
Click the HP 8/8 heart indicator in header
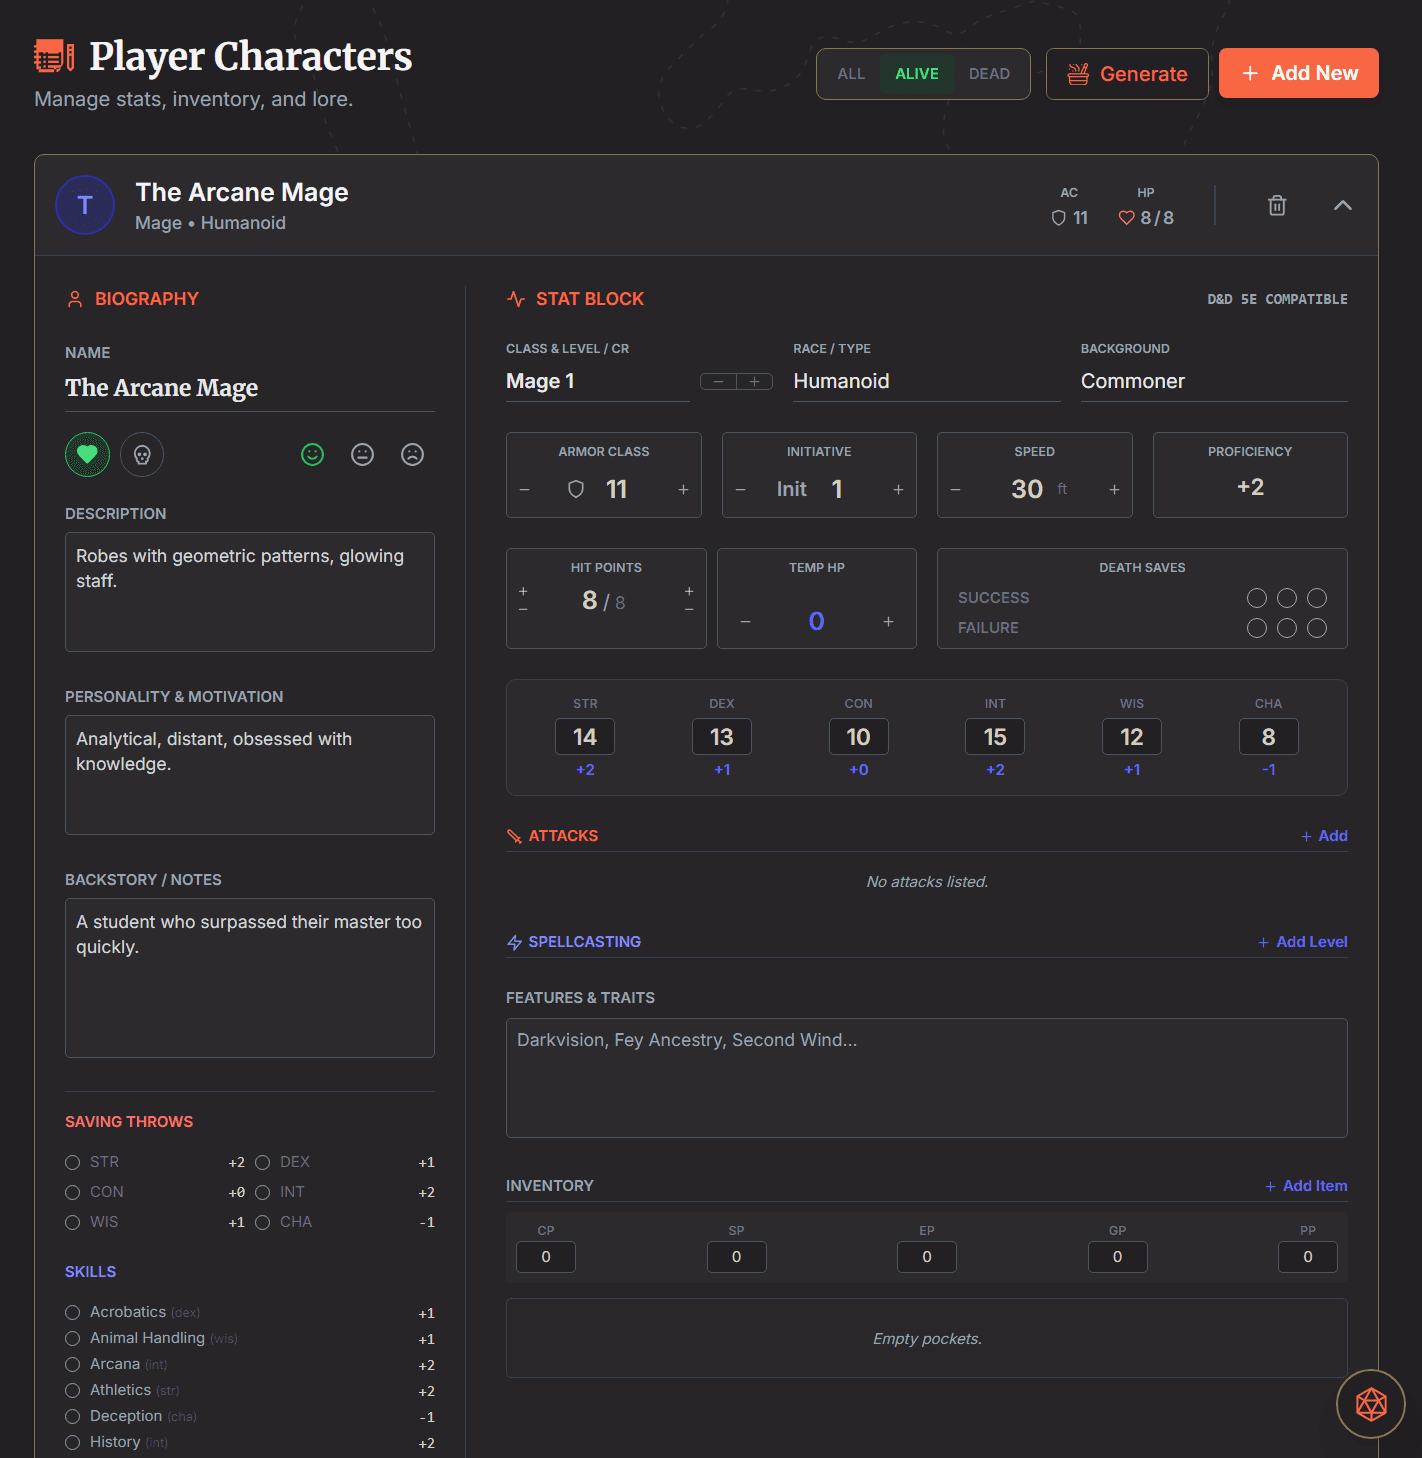point(1146,218)
